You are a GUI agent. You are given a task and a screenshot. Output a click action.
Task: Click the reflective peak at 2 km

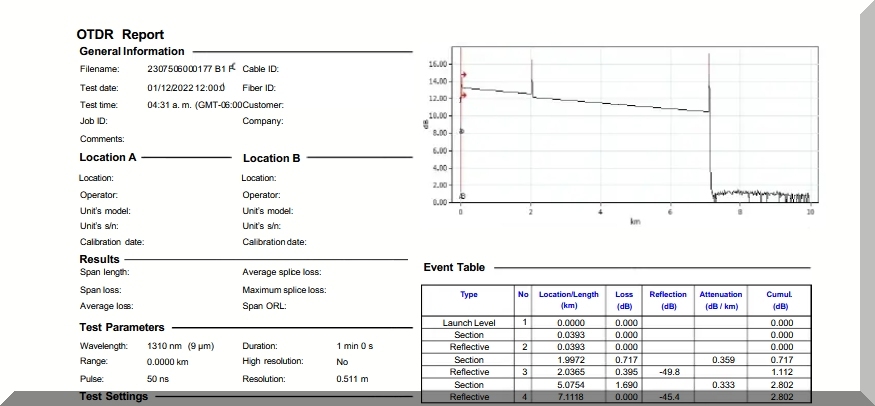point(532,77)
